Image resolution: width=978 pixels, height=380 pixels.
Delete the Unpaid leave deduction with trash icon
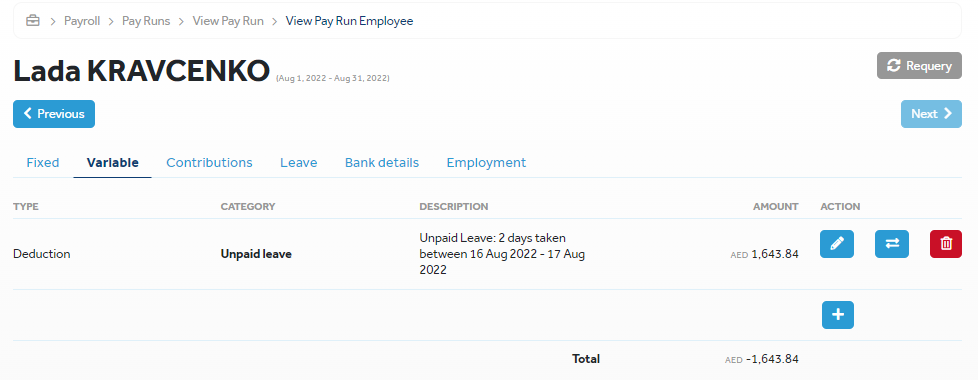pos(946,244)
